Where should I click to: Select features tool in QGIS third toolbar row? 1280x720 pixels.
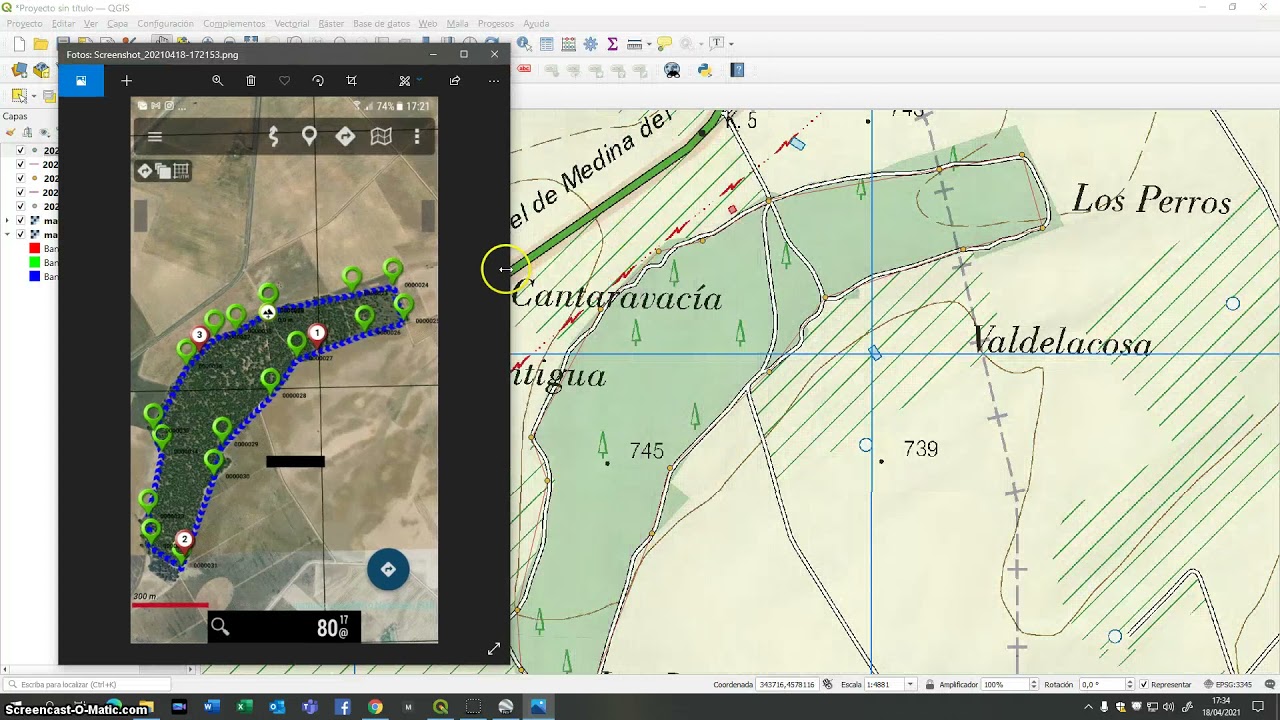pyautogui.click(x=19, y=96)
